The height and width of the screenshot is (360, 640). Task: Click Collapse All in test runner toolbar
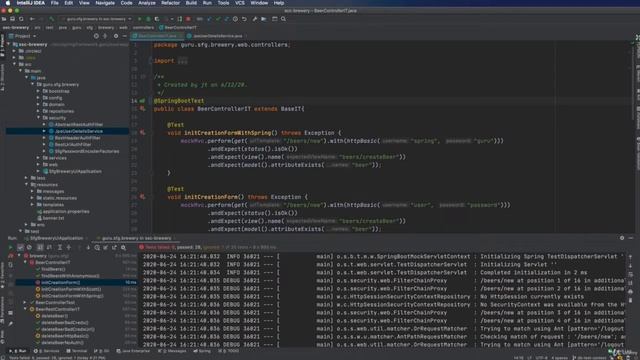coord(69,247)
